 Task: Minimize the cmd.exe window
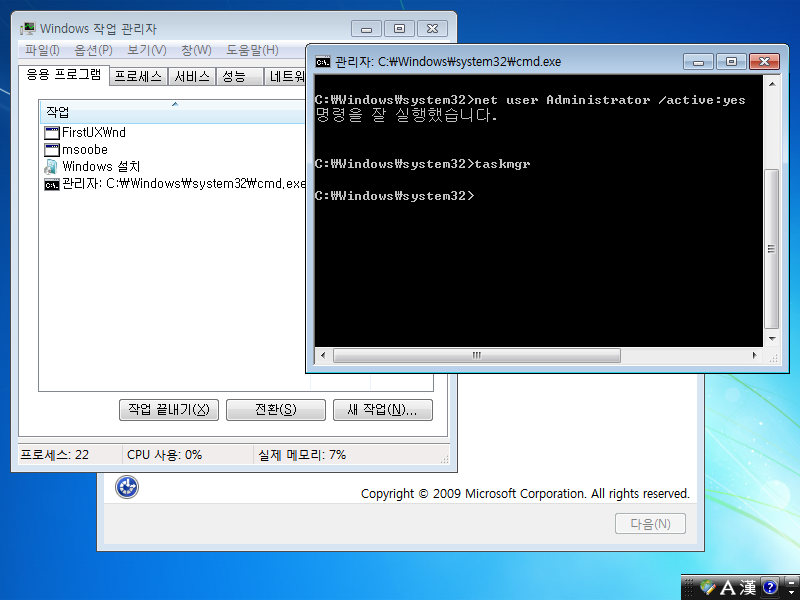[x=698, y=62]
